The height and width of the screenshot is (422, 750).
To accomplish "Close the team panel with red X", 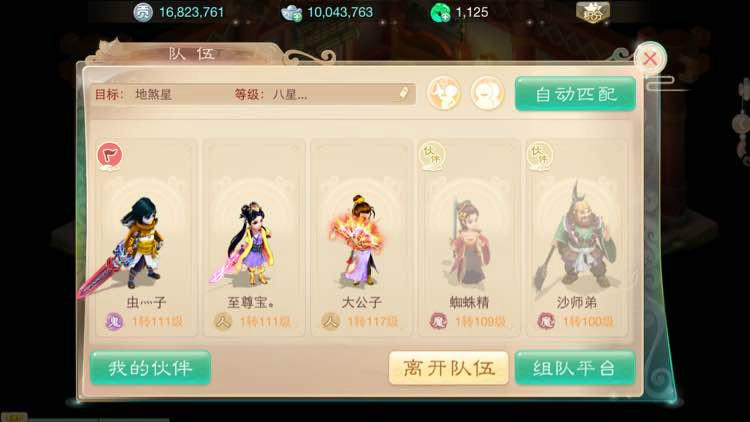I will [x=650, y=59].
